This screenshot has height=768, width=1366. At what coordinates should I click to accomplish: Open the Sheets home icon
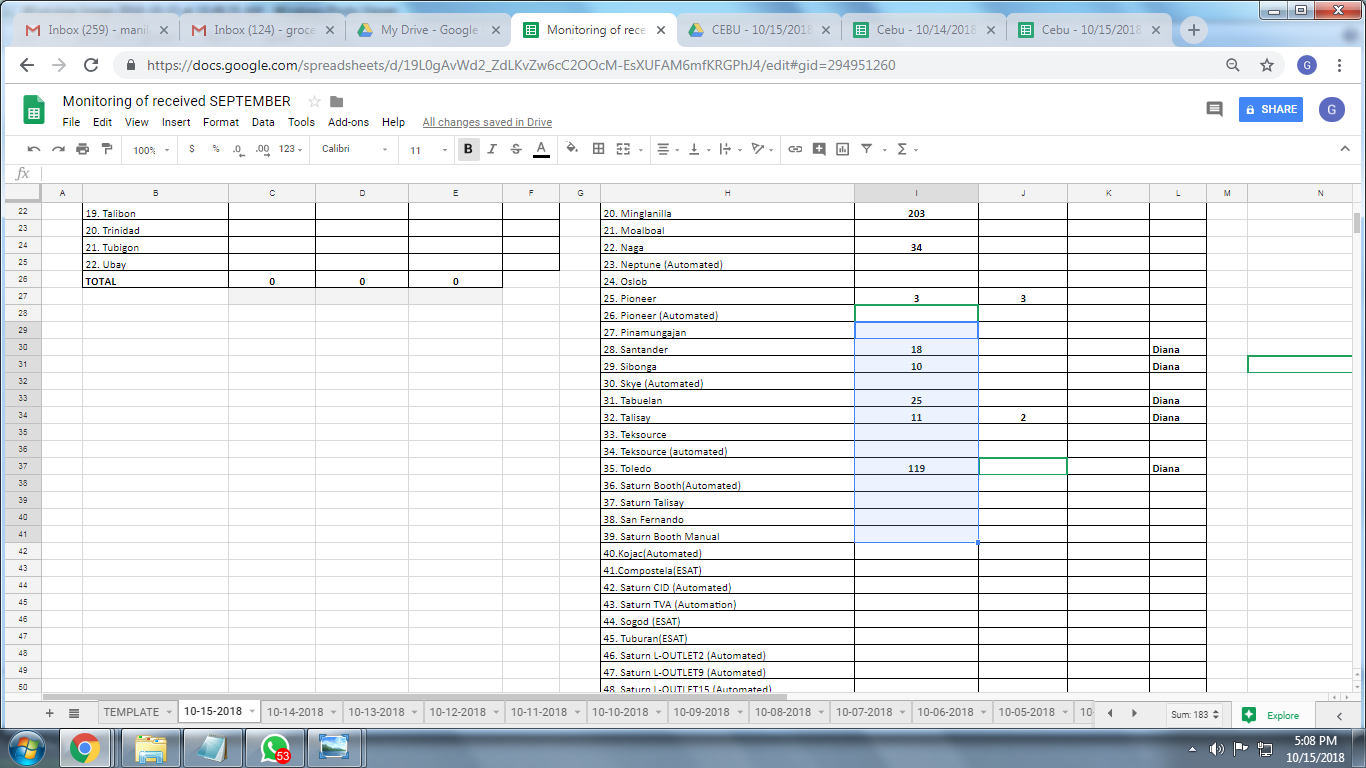coord(33,109)
